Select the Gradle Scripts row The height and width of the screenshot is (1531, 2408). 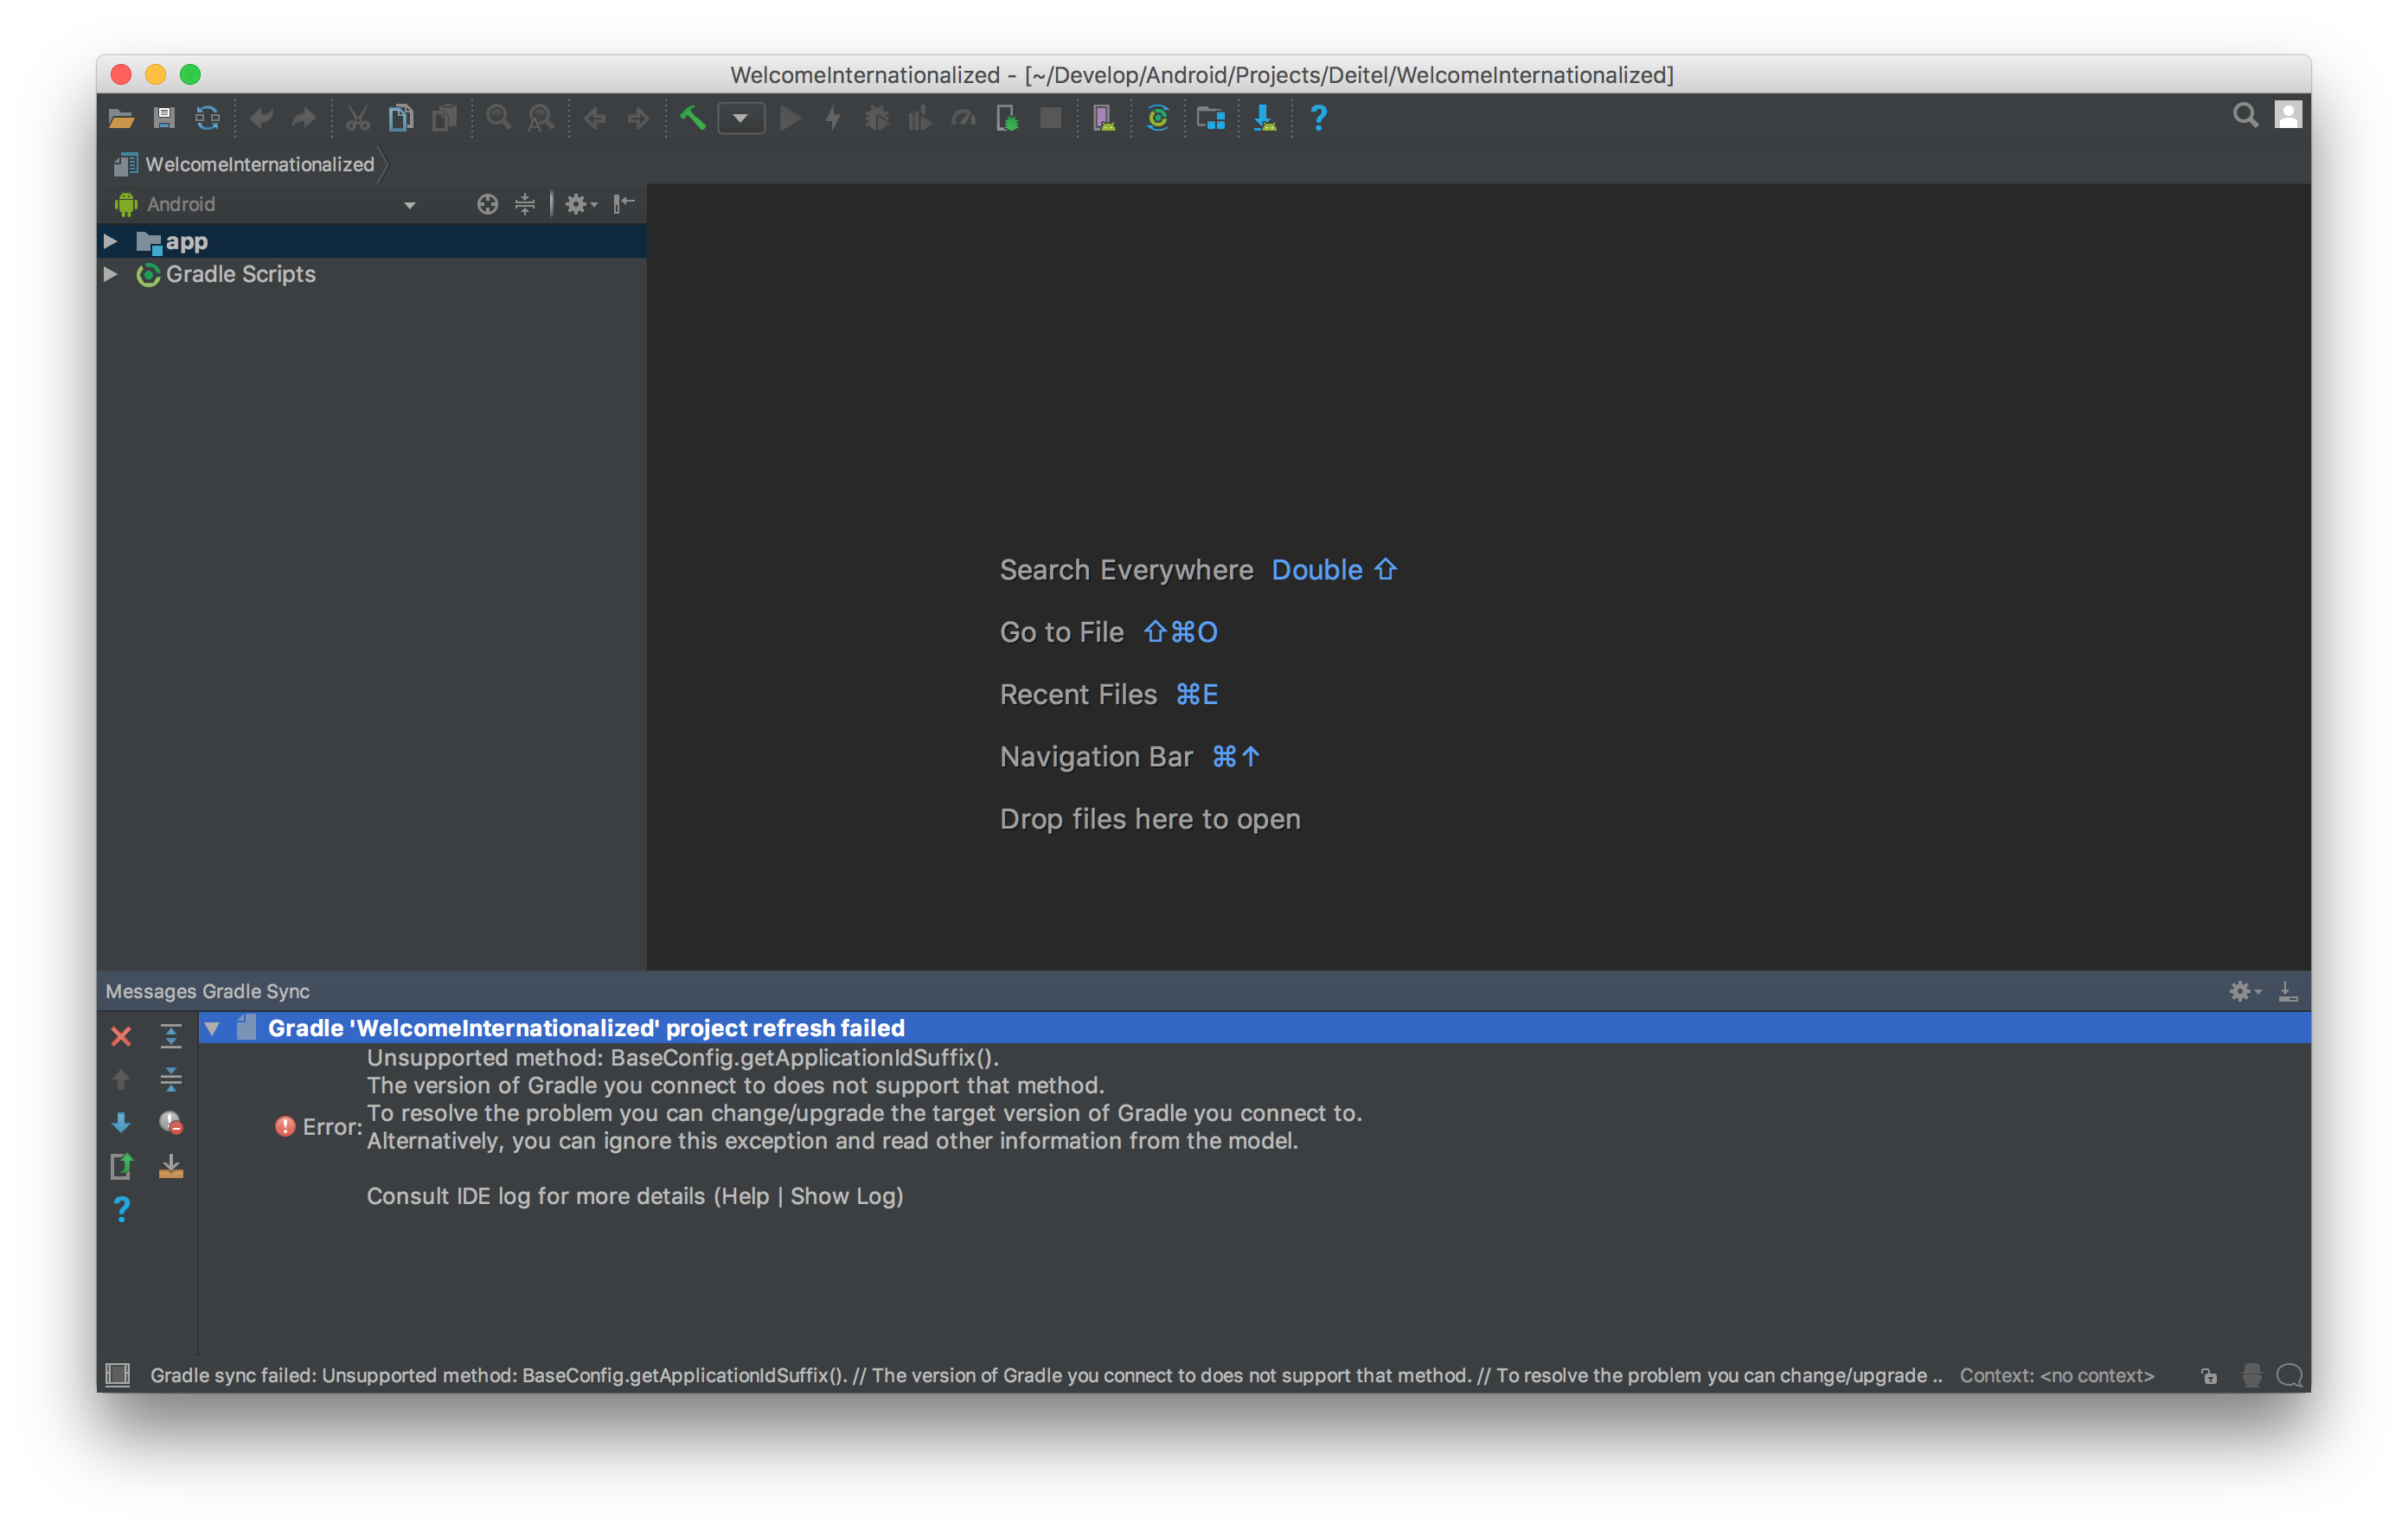click(x=372, y=274)
